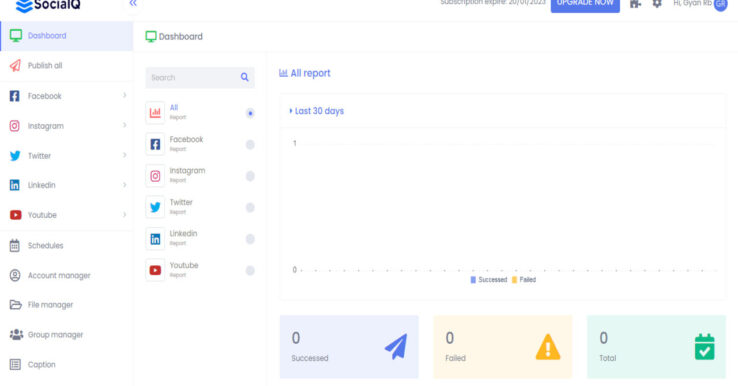Open the Hi, Gyan user profile
738x386 pixels.
click(x=700, y=4)
